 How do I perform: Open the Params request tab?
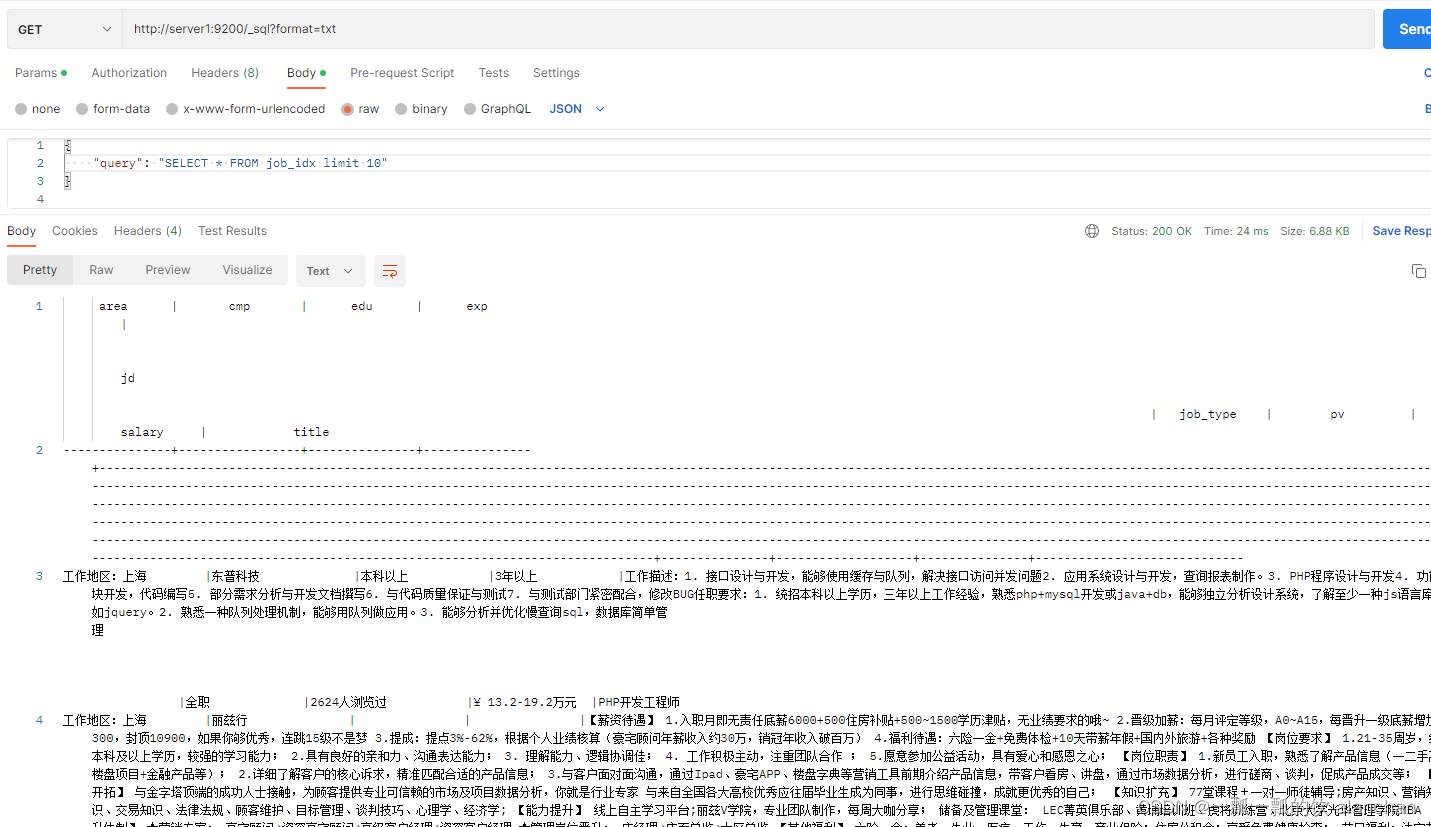pos(41,73)
